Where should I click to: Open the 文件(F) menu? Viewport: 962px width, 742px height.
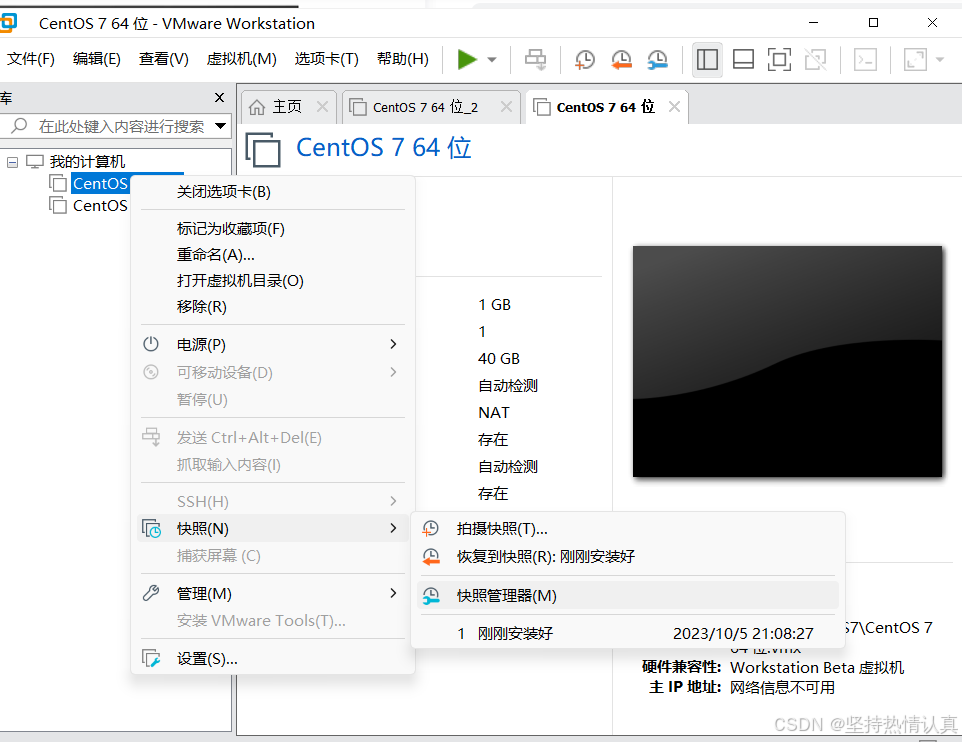click(x=31, y=59)
